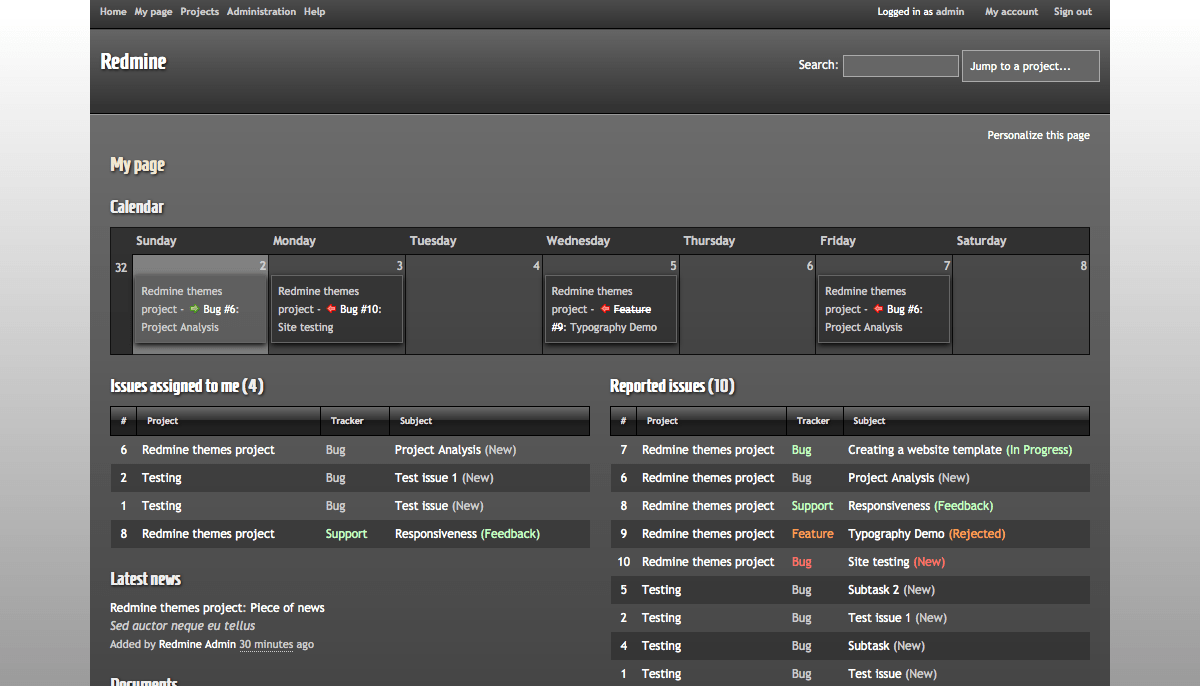Focus the Search input field
The height and width of the screenshot is (686, 1200).
click(x=901, y=66)
